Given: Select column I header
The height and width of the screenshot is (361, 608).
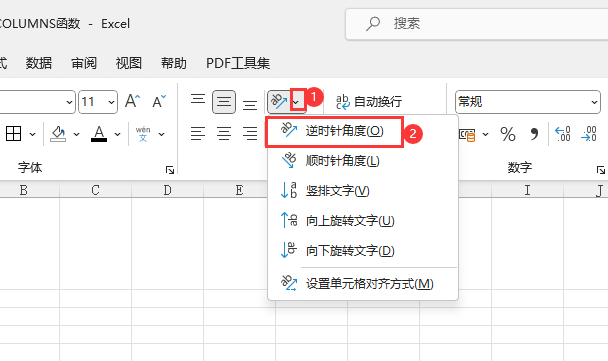Looking at the screenshot, I should 527,190.
